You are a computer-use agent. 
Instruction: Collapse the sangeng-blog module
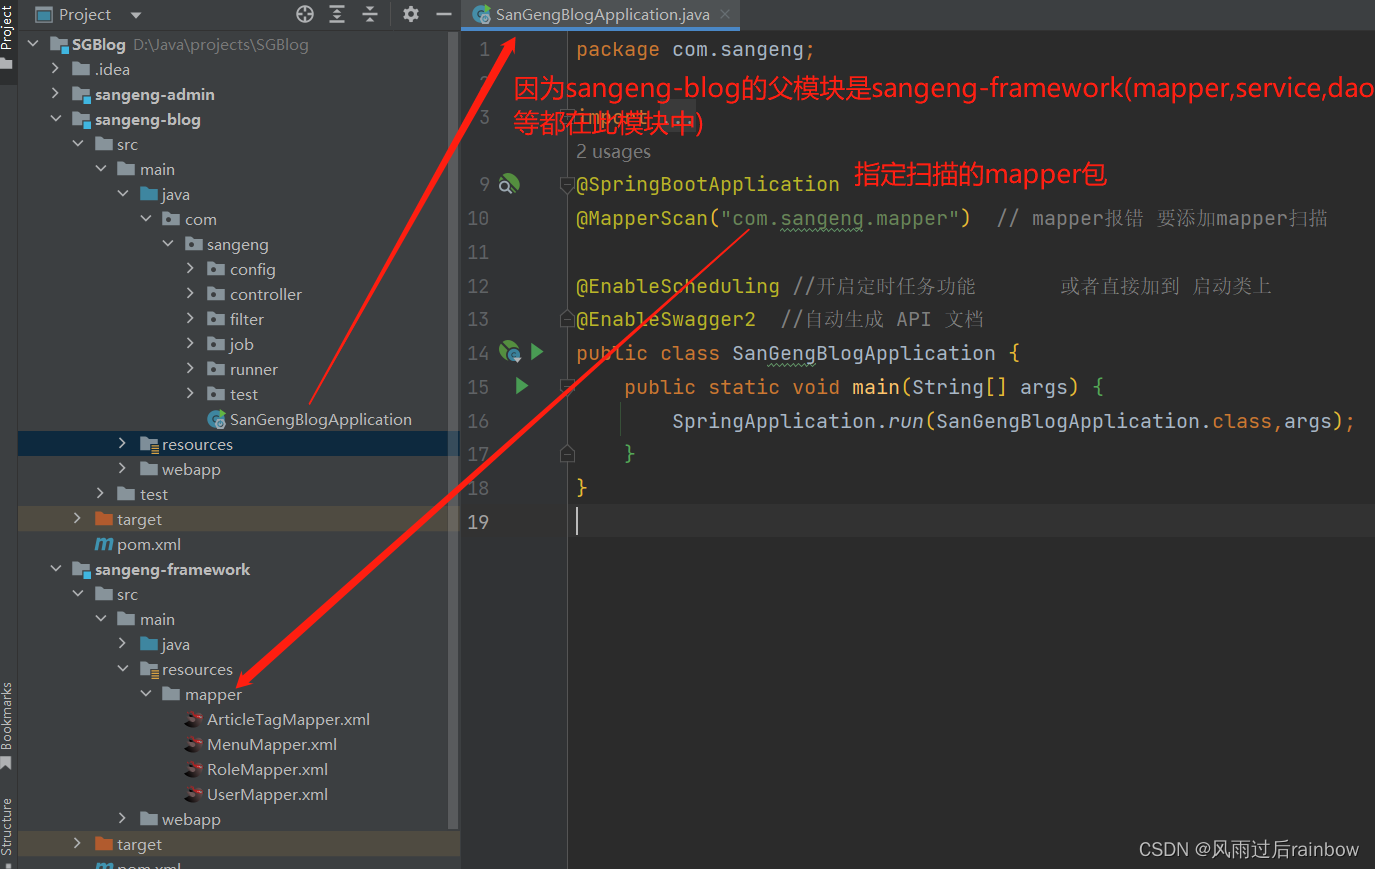pos(55,119)
